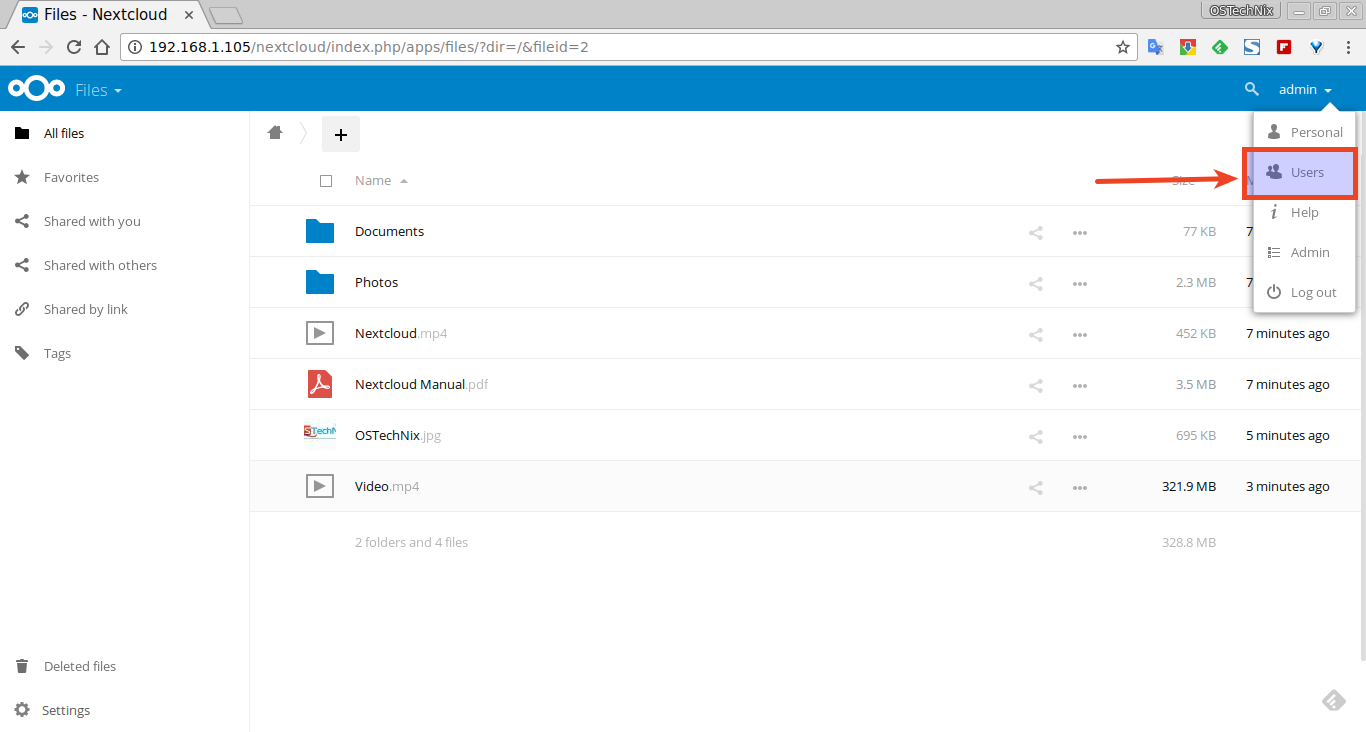The image size is (1366, 732).
Task: Select Users from admin menu
Action: 1300,173
